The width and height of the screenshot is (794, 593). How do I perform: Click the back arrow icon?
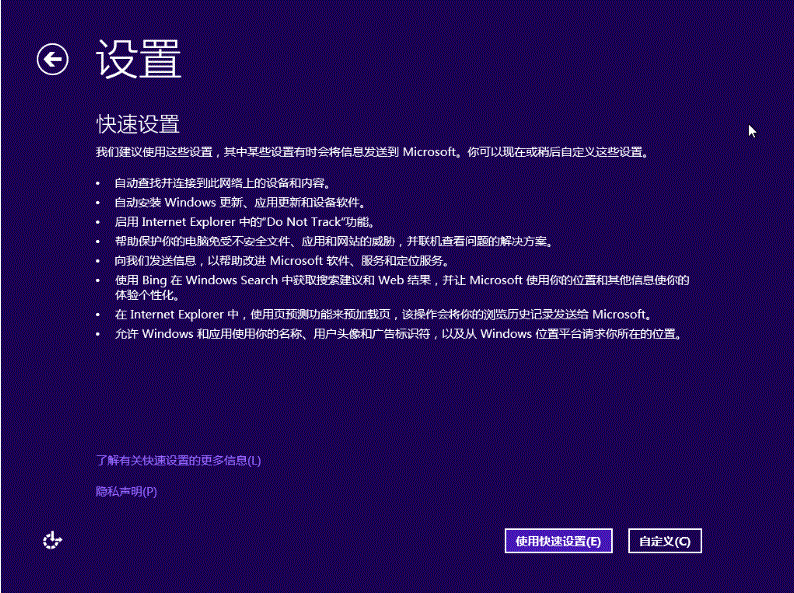click(52, 60)
